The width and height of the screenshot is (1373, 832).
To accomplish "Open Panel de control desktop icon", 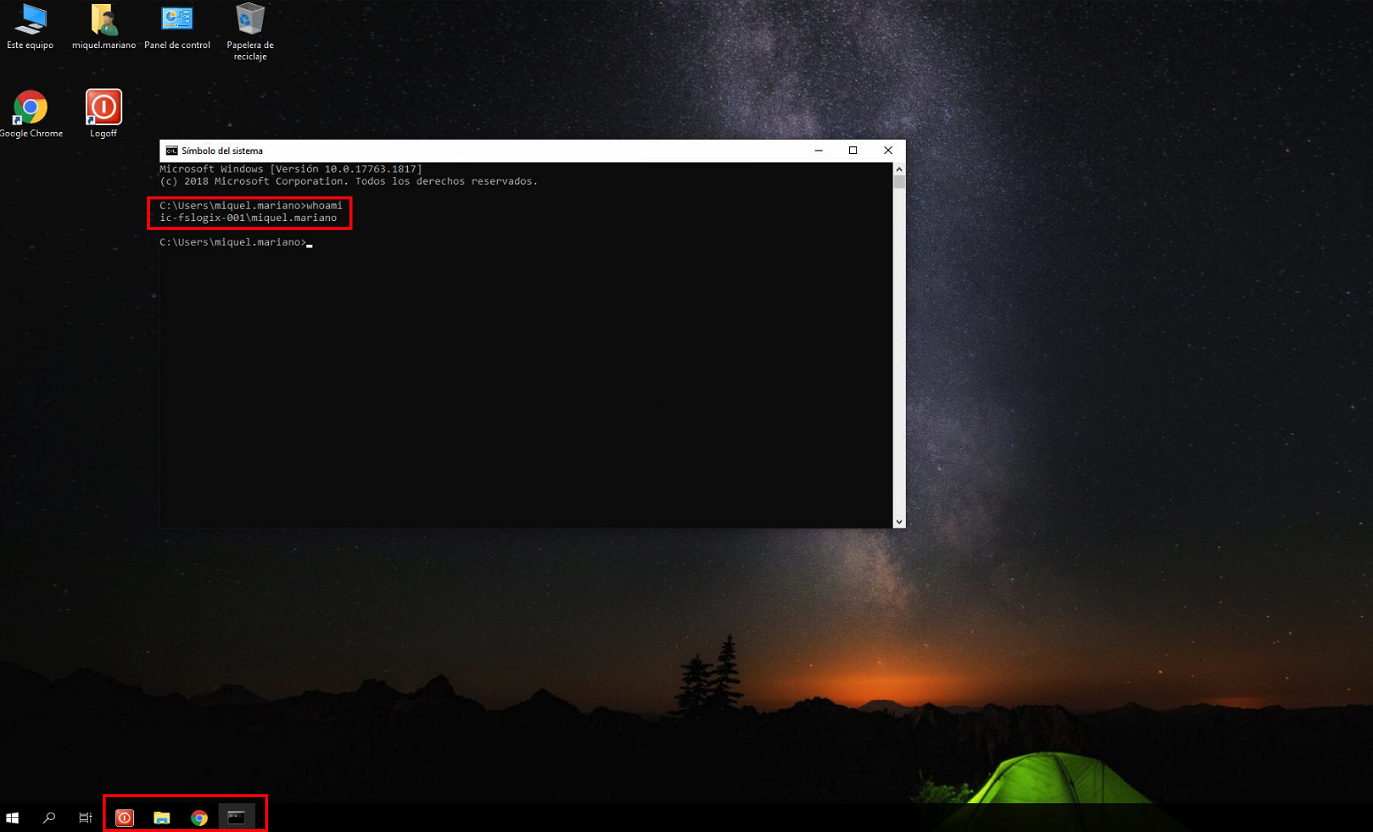I will pos(177,26).
